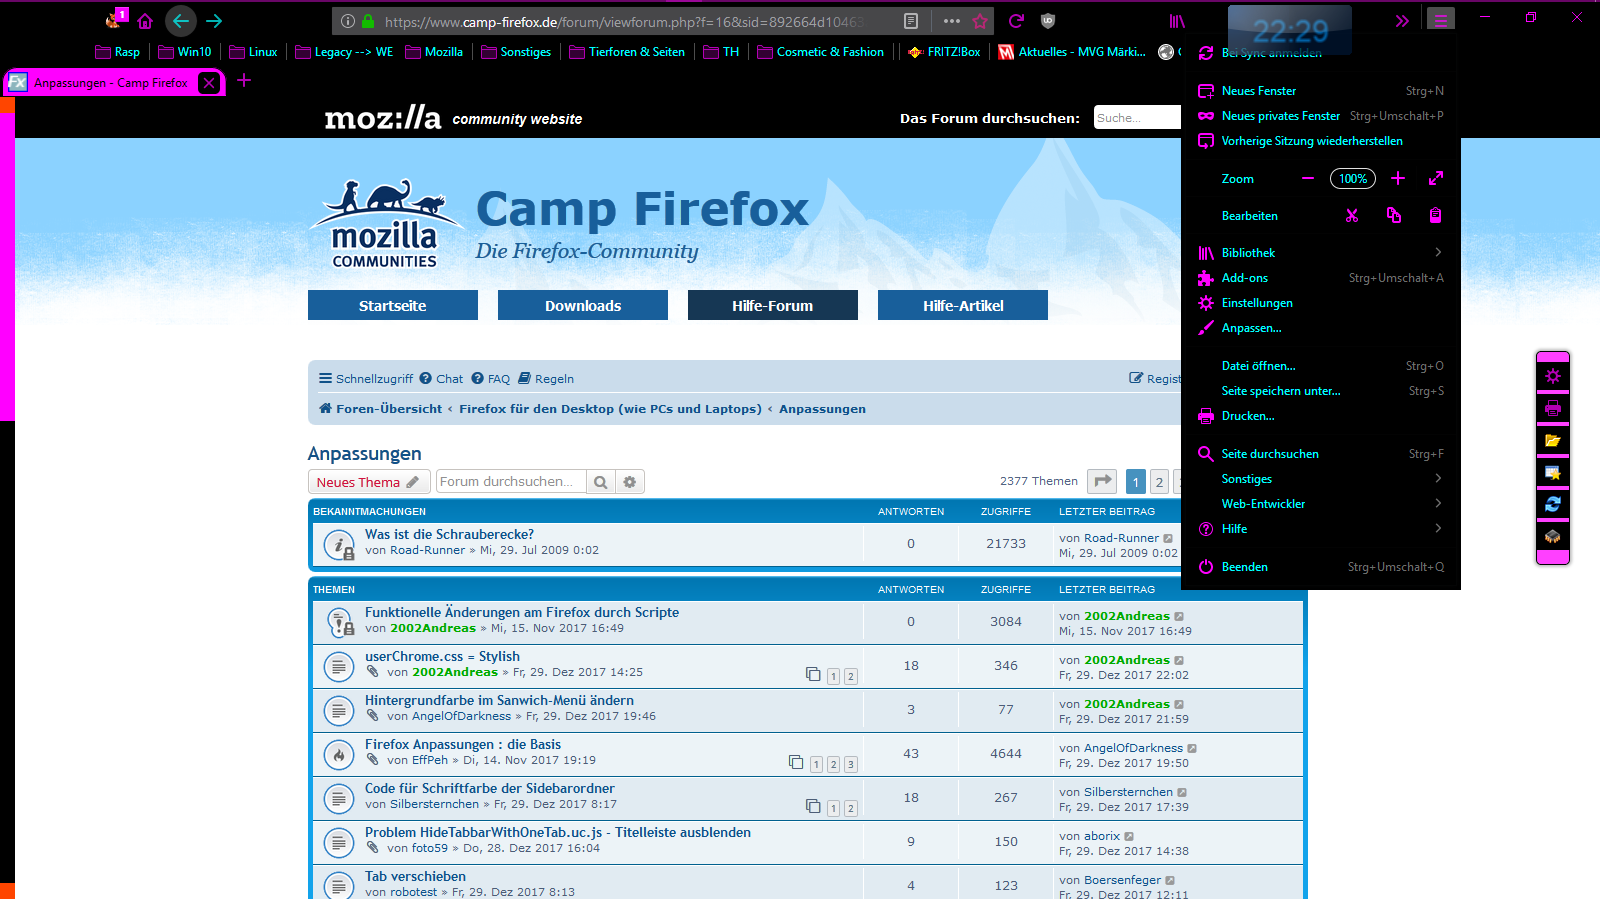The image size is (1600, 900).
Task: Open the Schnellzugriff quick links dropdown
Action: tap(366, 379)
